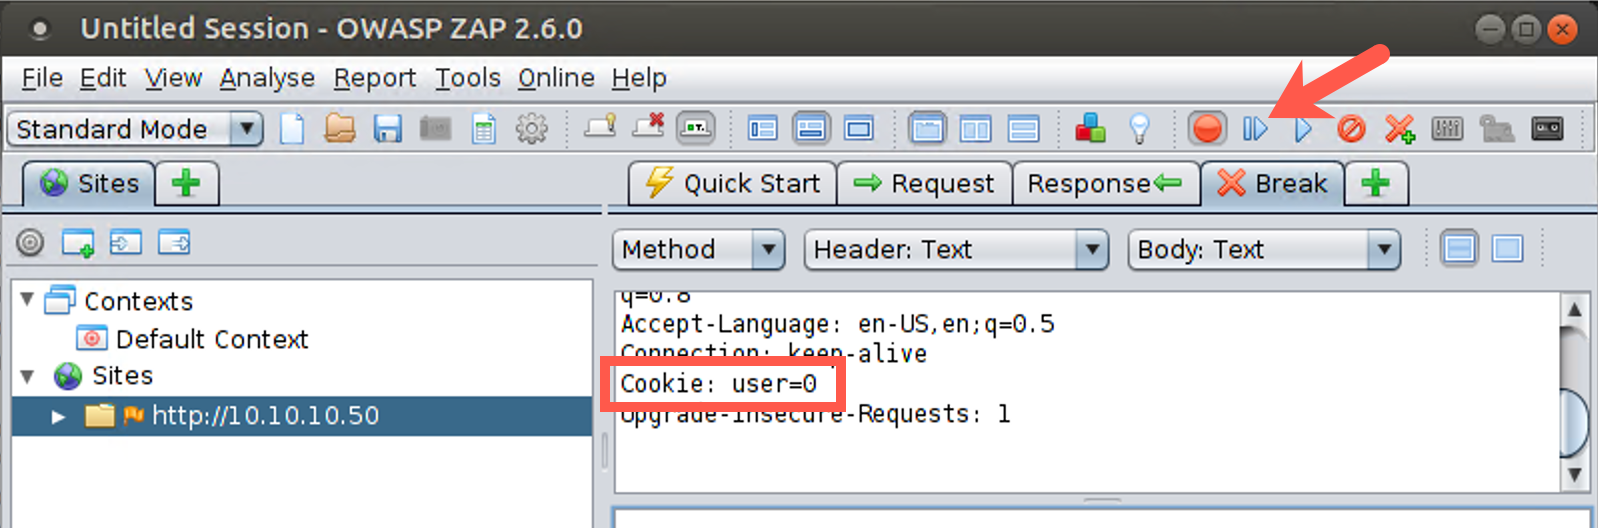The height and width of the screenshot is (528, 1598).
Task: Click the request pane scrollbar down arrow
Action: click(1574, 474)
